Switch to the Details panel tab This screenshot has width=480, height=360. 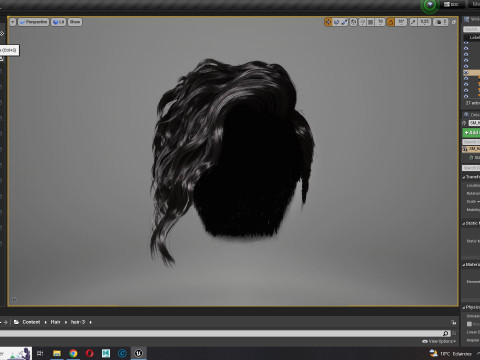pos(472,115)
